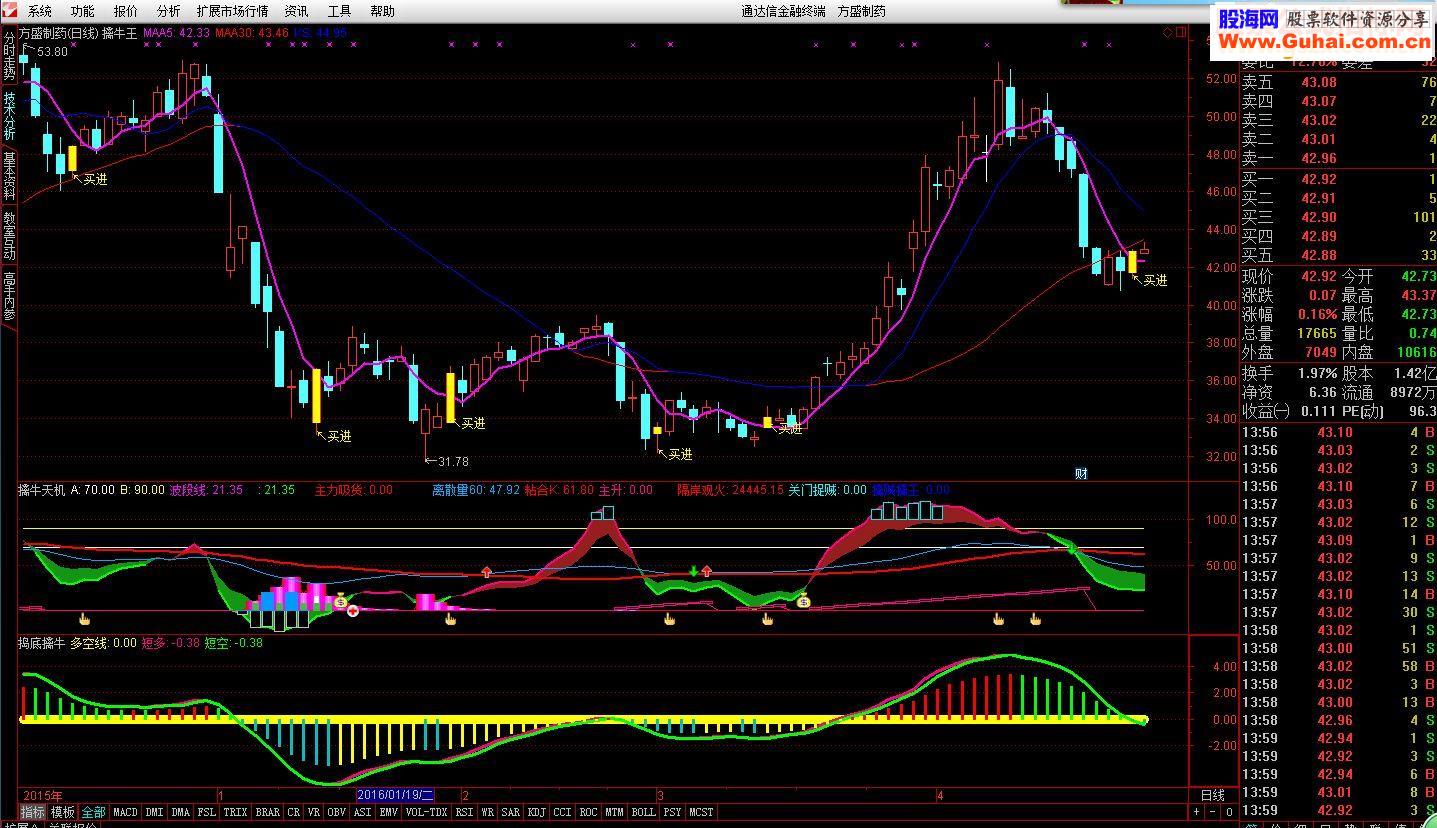Click the red cross circle marker
The width and height of the screenshot is (1437, 828).
tap(353, 610)
